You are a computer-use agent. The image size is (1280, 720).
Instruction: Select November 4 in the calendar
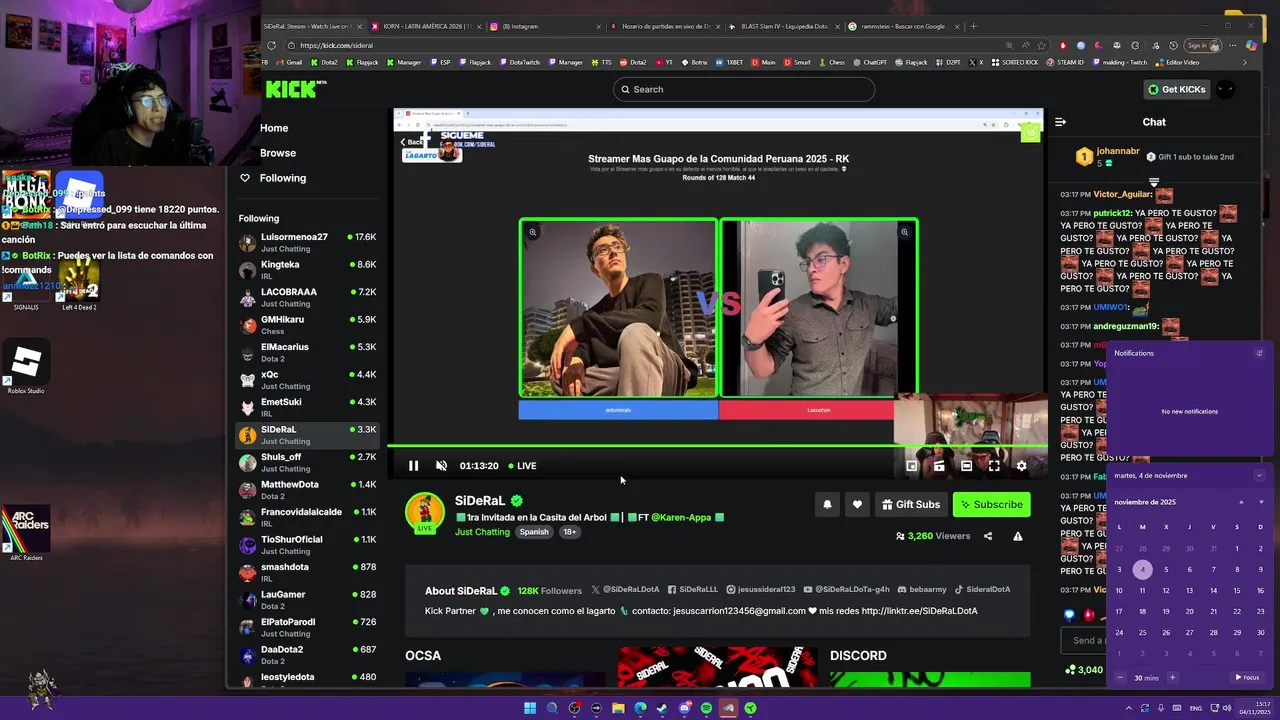pyautogui.click(x=1142, y=570)
